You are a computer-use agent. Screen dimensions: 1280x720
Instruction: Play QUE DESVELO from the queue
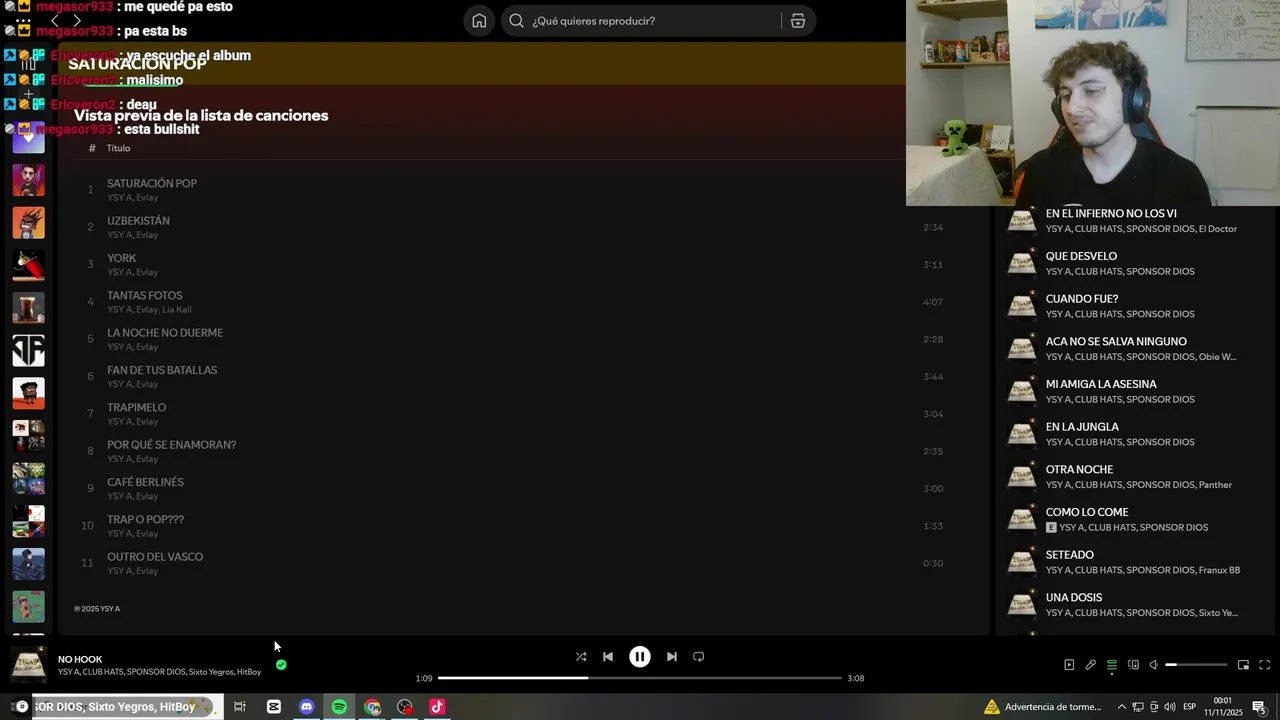point(1135,263)
